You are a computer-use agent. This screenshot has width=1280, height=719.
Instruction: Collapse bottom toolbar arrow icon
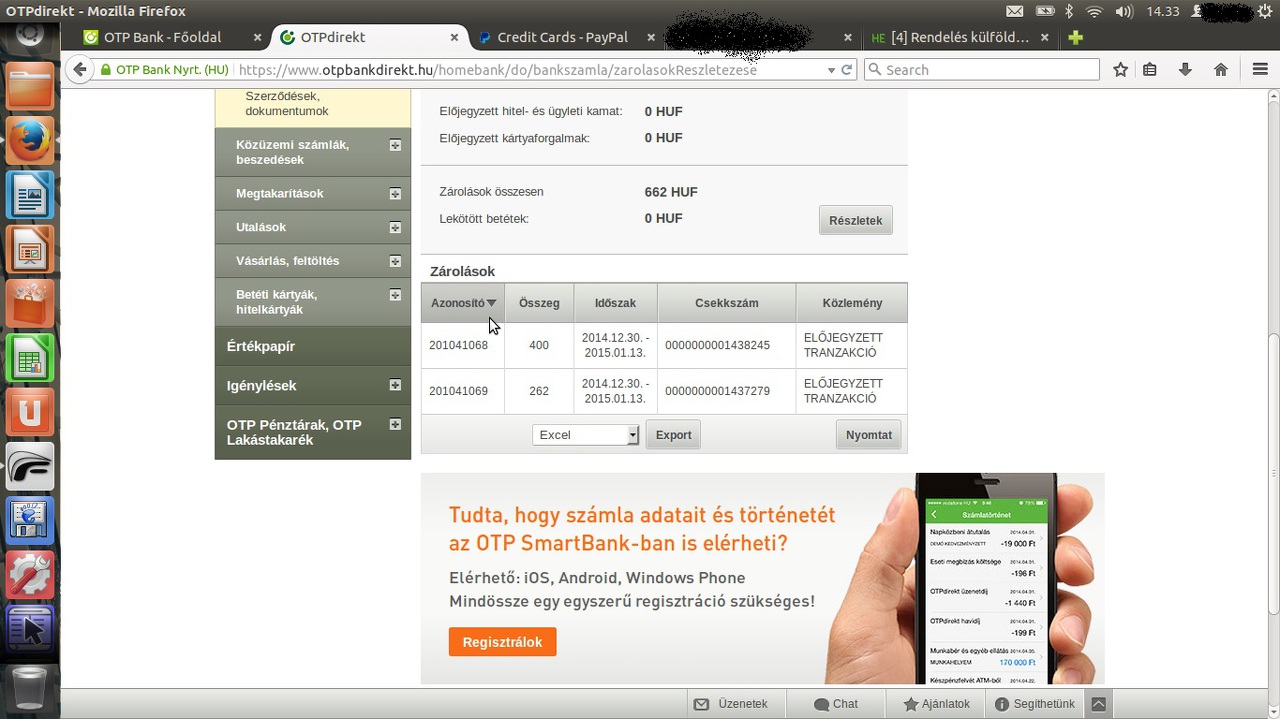tap(1098, 704)
